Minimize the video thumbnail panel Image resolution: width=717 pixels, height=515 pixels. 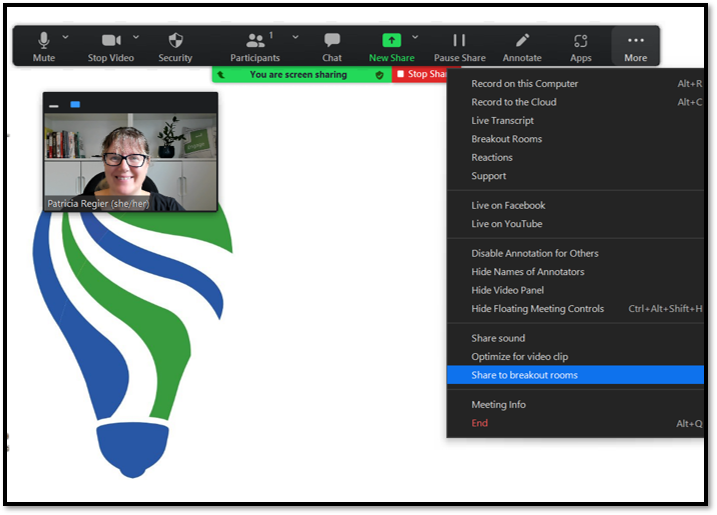click(54, 106)
